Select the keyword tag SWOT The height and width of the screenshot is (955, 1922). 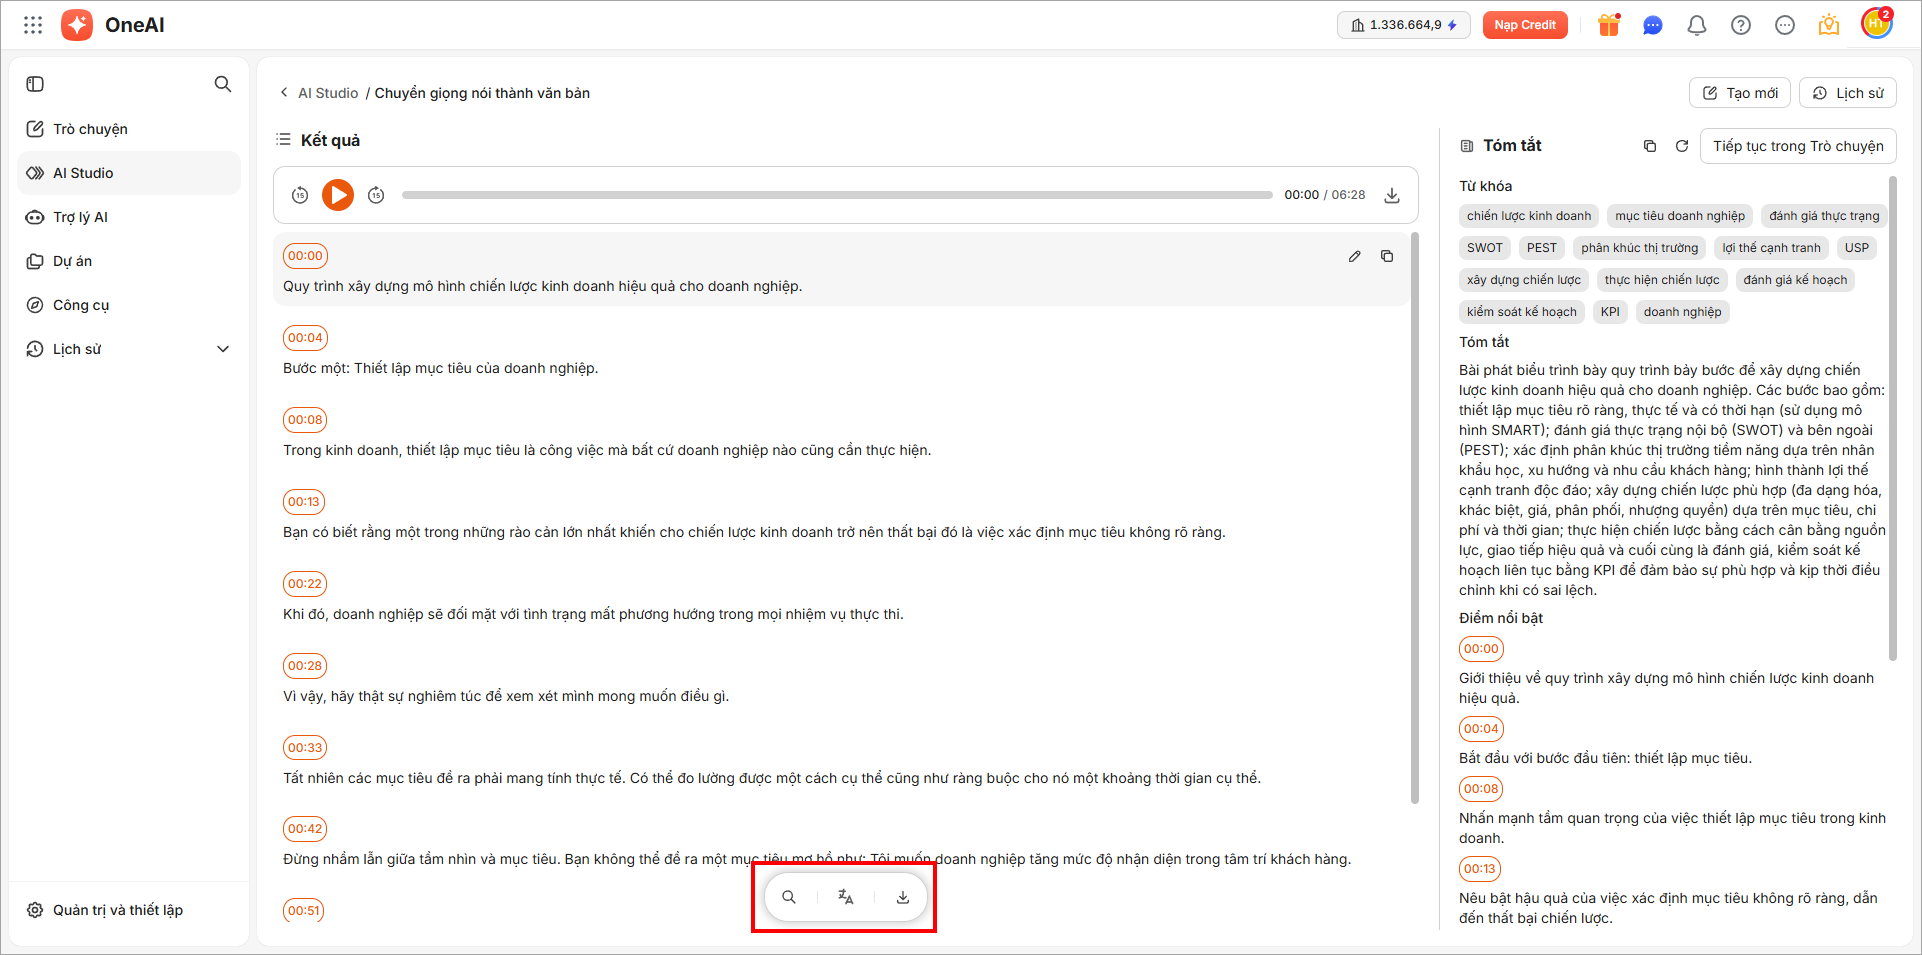(x=1485, y=248)
